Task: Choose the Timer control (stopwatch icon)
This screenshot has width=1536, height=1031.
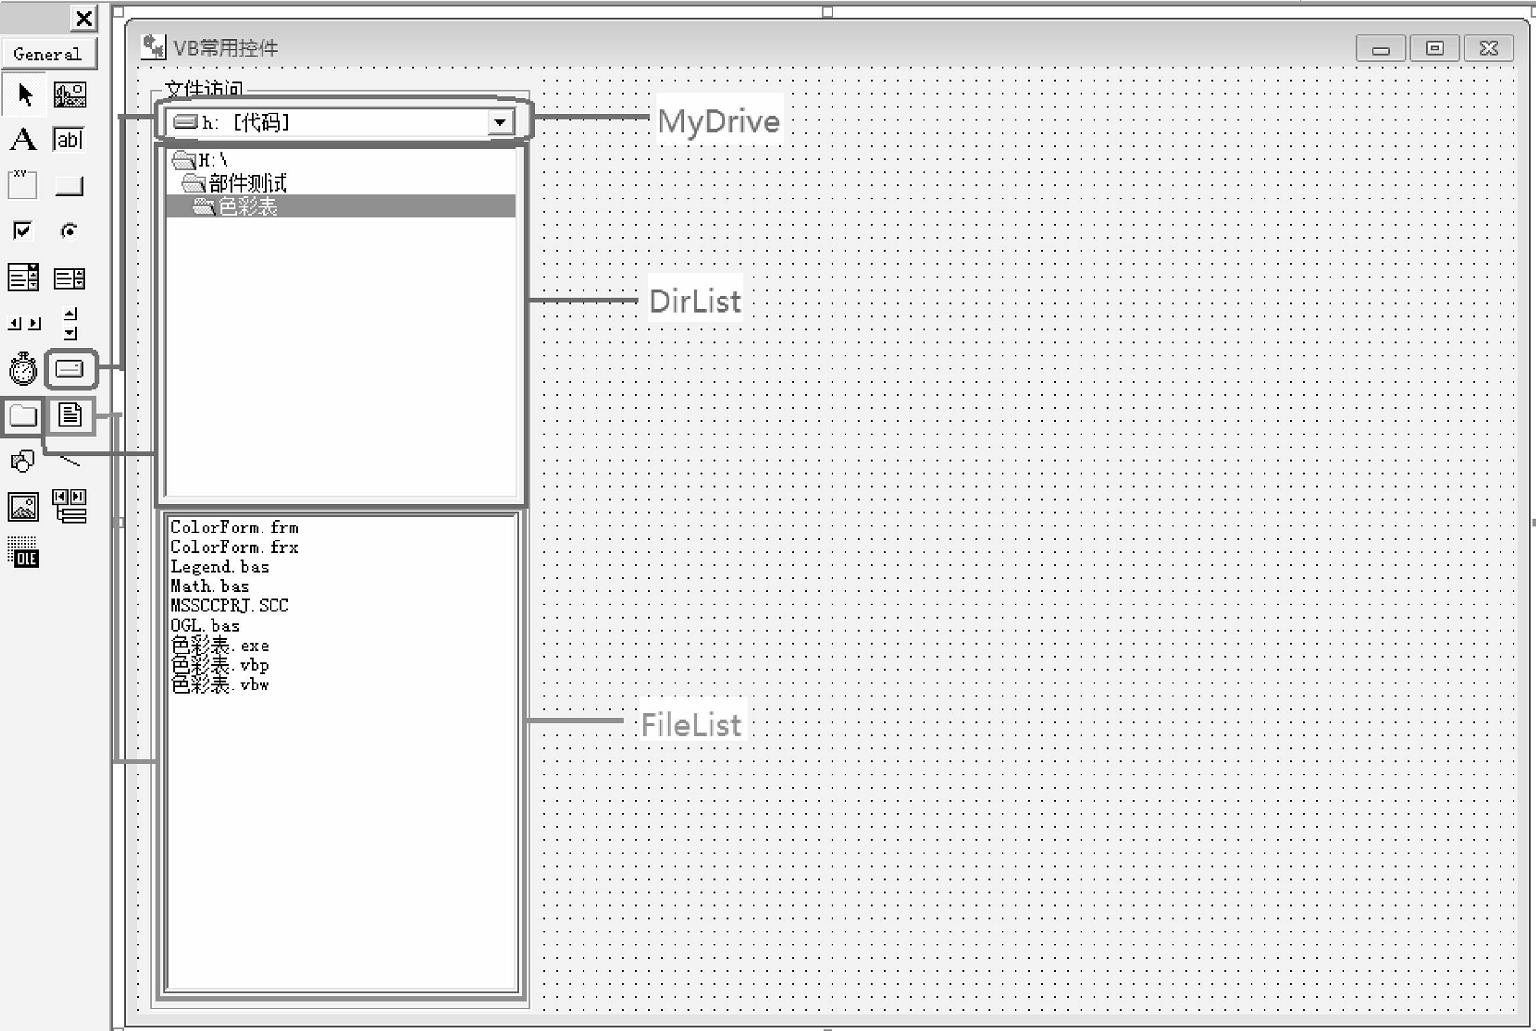Action: (23, 369)
